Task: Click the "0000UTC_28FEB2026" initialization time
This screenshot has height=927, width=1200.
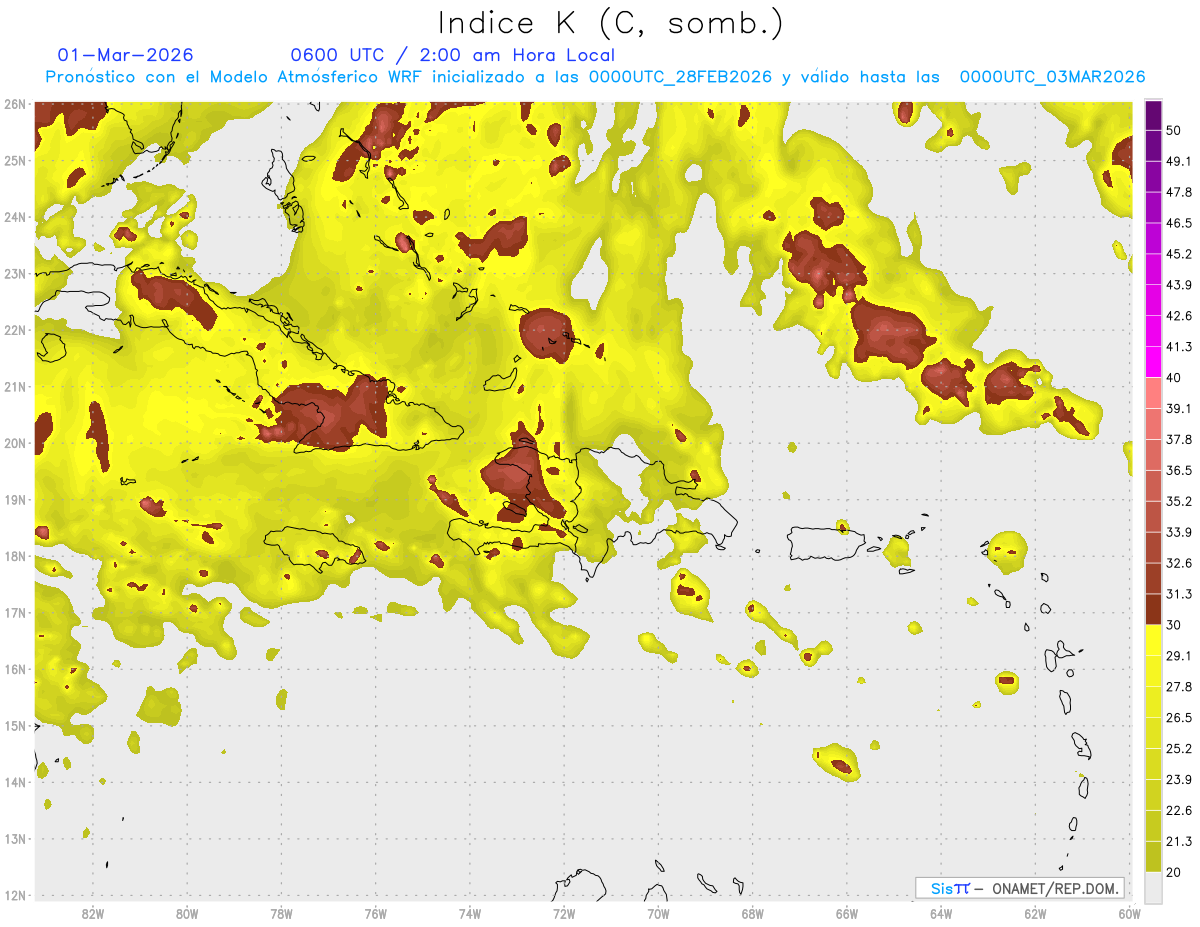Action: [x=680, y=77]
